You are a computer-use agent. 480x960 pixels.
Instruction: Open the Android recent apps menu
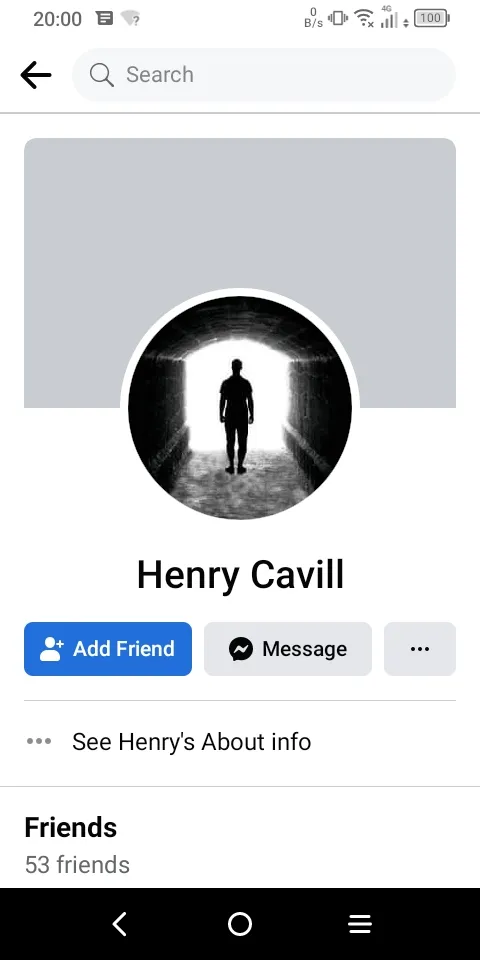tap(360, 924)
